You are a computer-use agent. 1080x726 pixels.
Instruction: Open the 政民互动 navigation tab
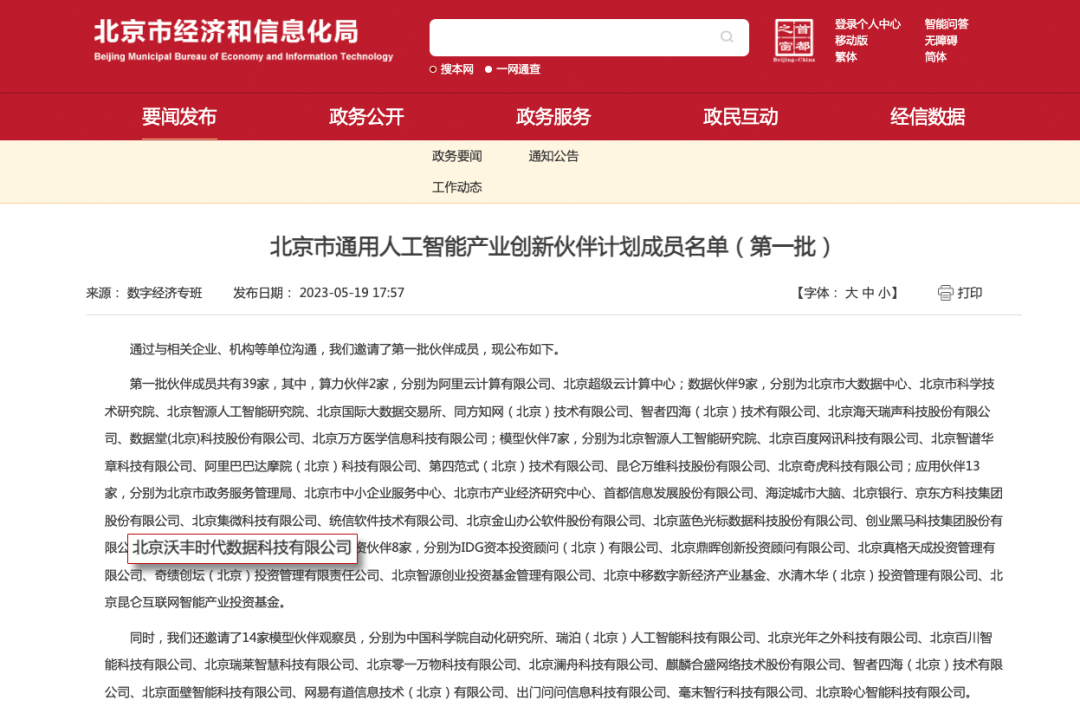[x=740, y=116]
